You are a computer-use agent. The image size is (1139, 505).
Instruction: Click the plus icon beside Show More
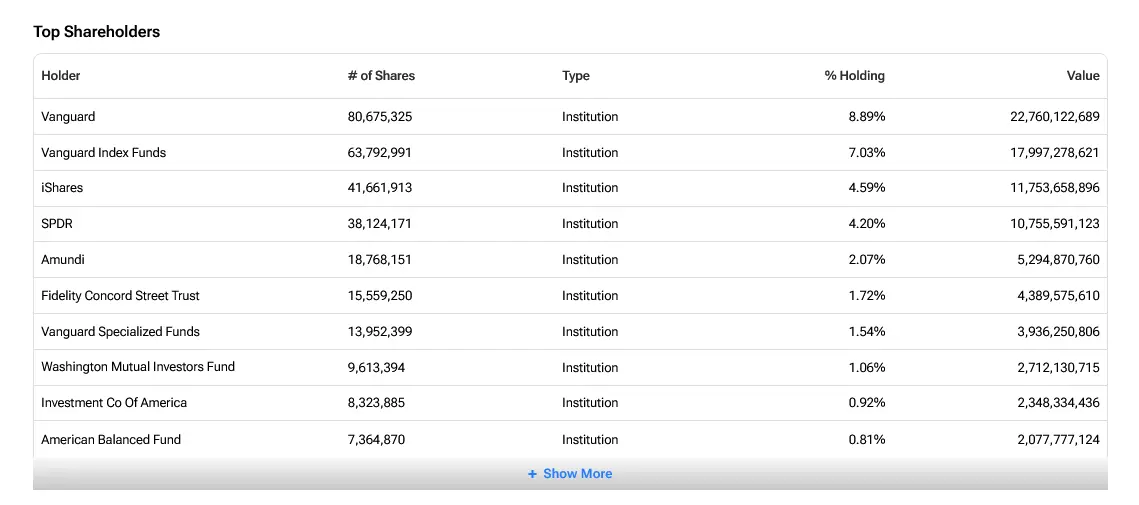[532, 474]
